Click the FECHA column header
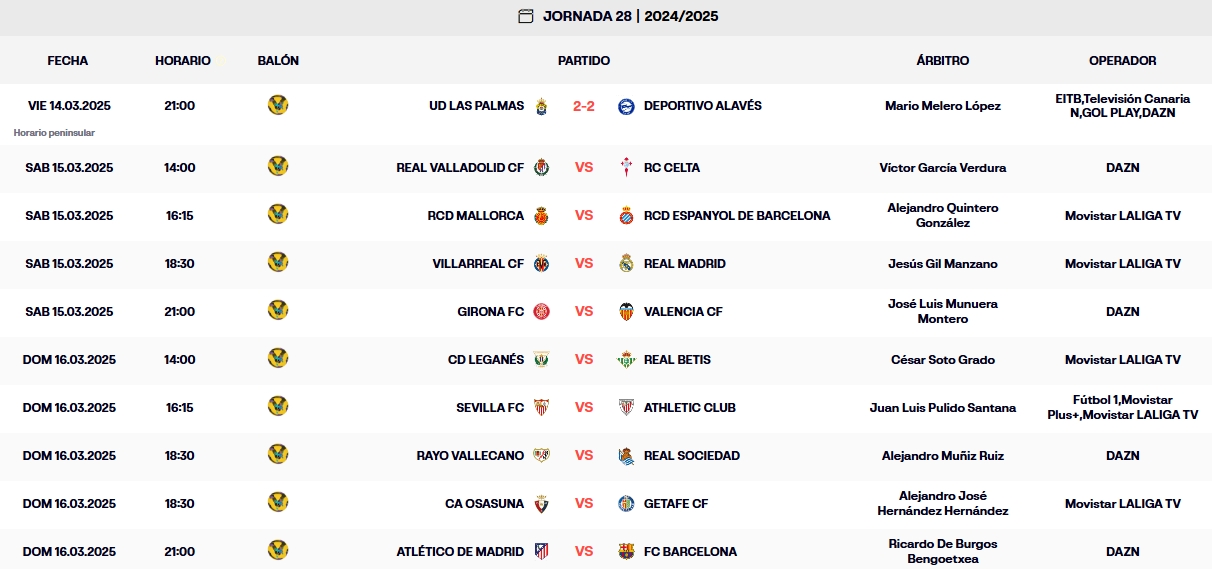Screen dimensions: 1212x569 68,61
